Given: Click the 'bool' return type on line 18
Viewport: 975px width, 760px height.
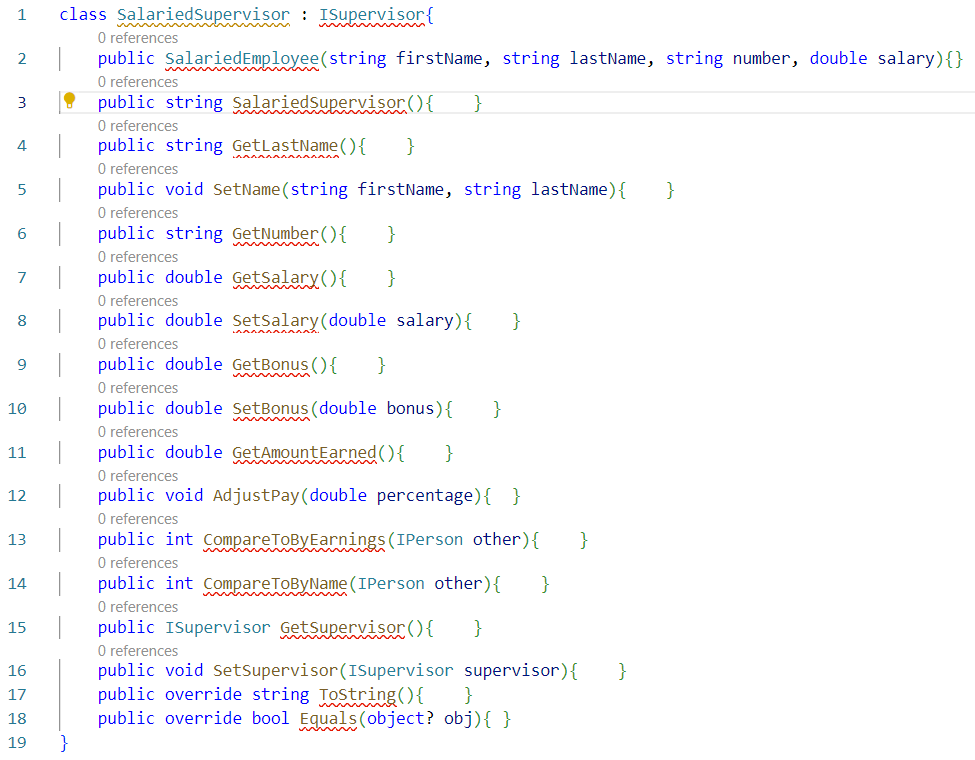Looking at the screenshot, I should (270, 719).
